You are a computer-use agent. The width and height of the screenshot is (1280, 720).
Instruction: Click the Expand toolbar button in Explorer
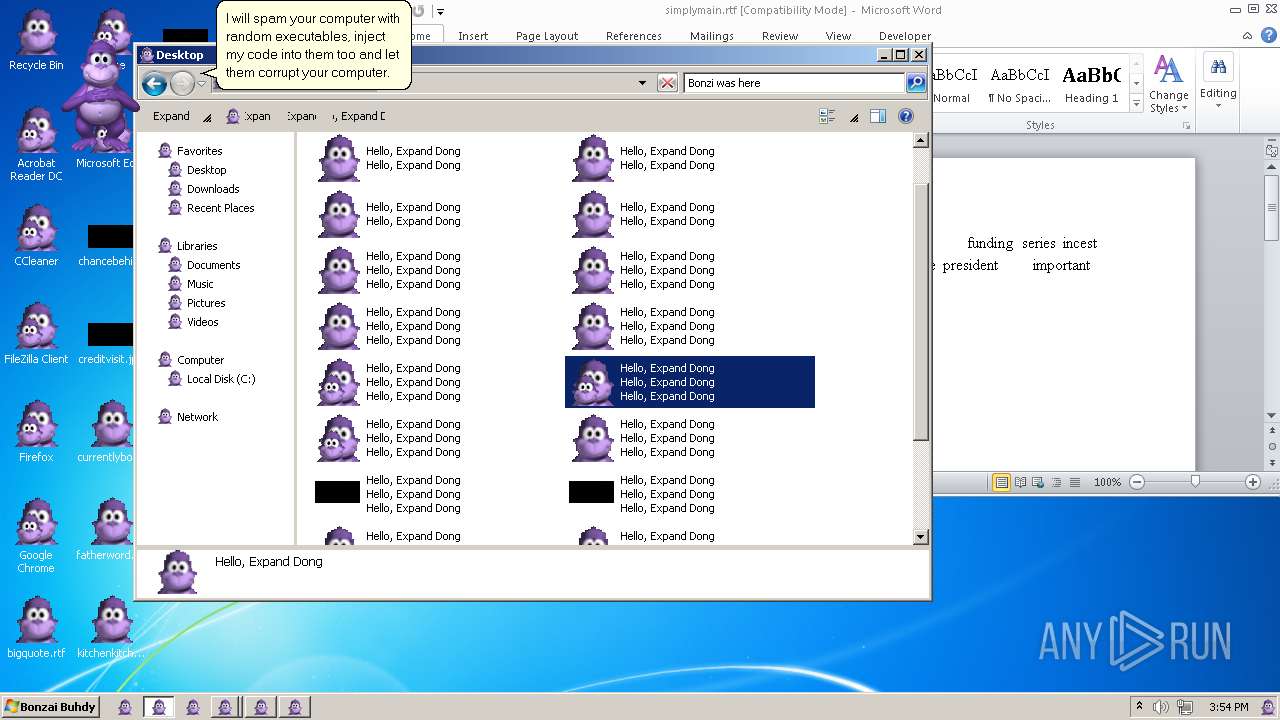point(171,116)
